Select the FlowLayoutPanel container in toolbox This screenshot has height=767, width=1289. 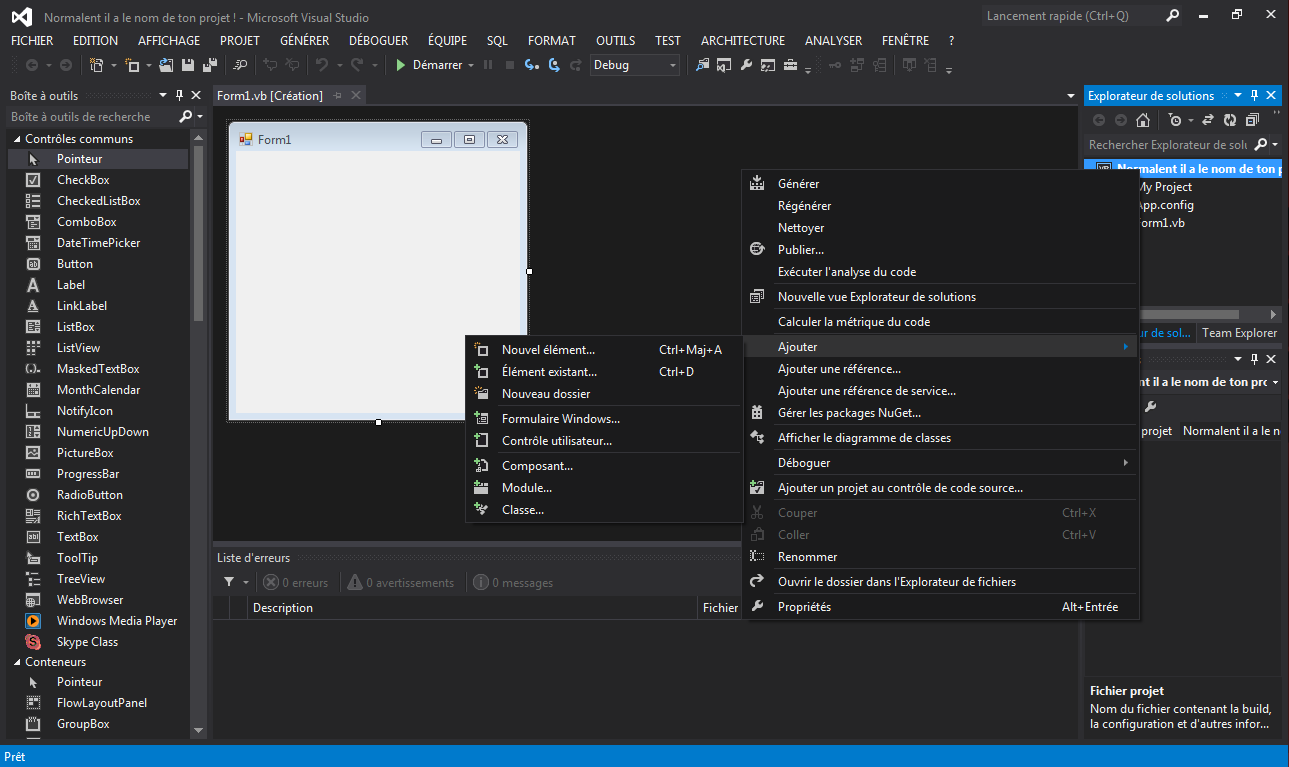click(98, 703)
